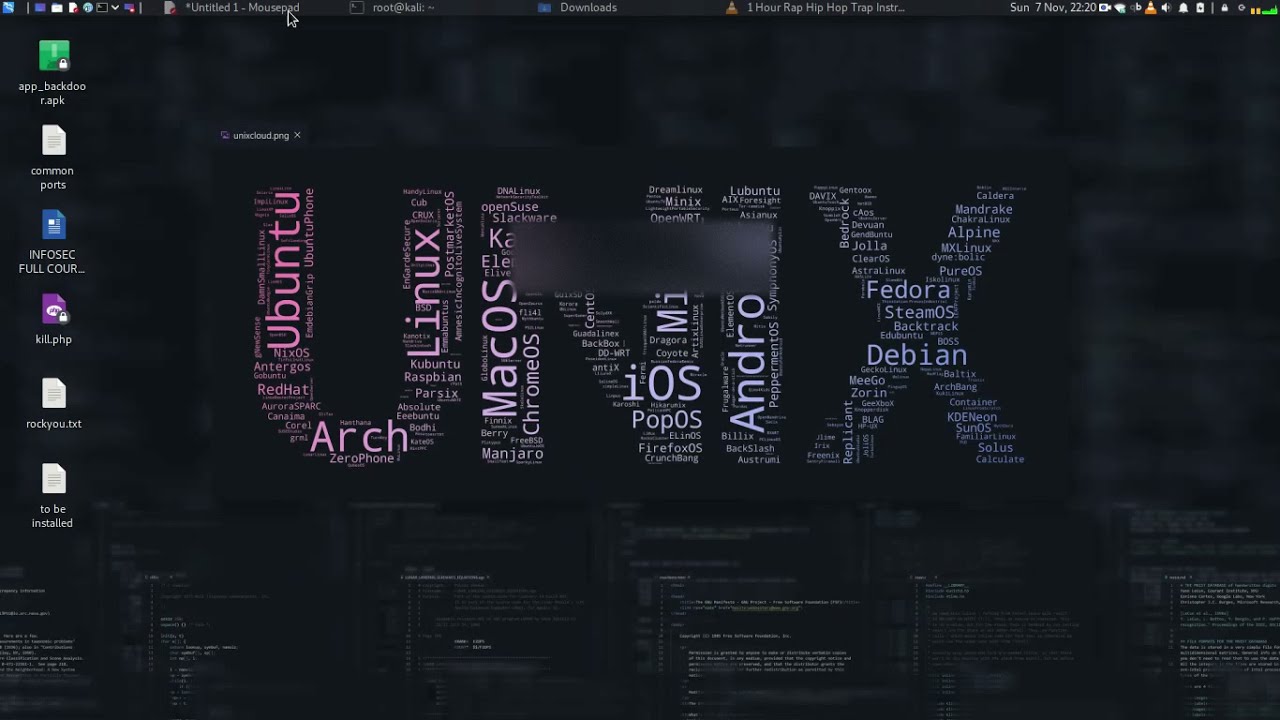The height and width of the screenshot is (720, 1280).
Task: Click the workspace switcher in the panel
Action: [x=130, y=7]
